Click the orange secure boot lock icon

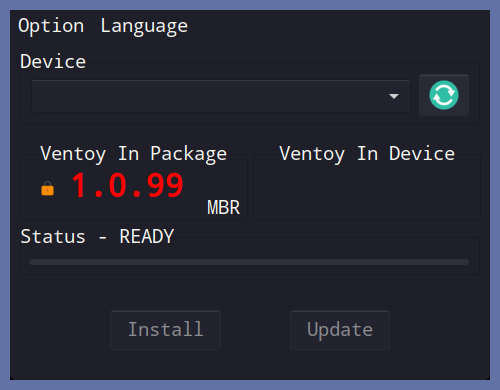click(47, 188)
